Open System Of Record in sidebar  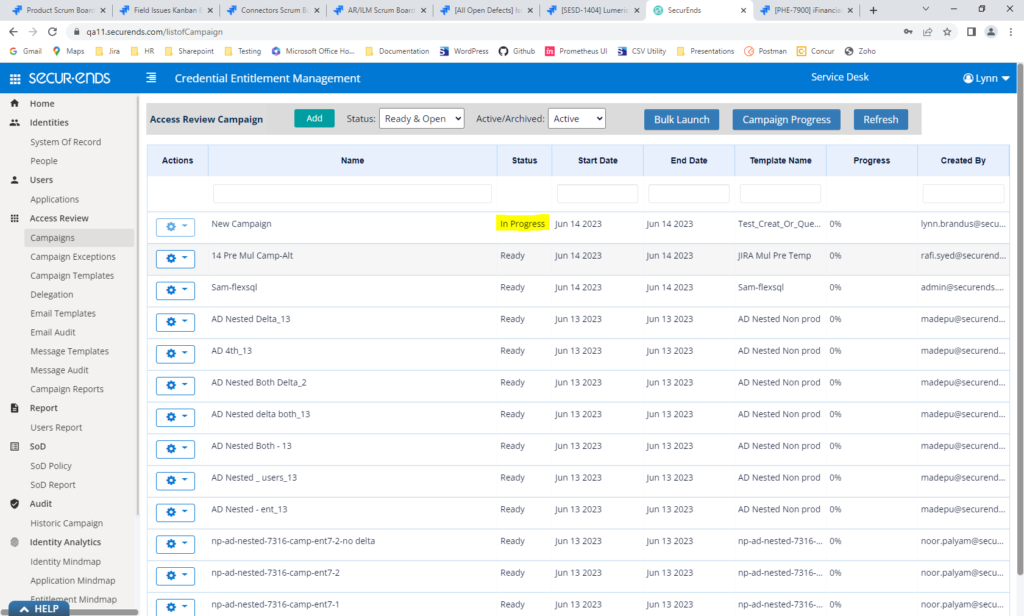pyautogui.click(x=65, y=142)
